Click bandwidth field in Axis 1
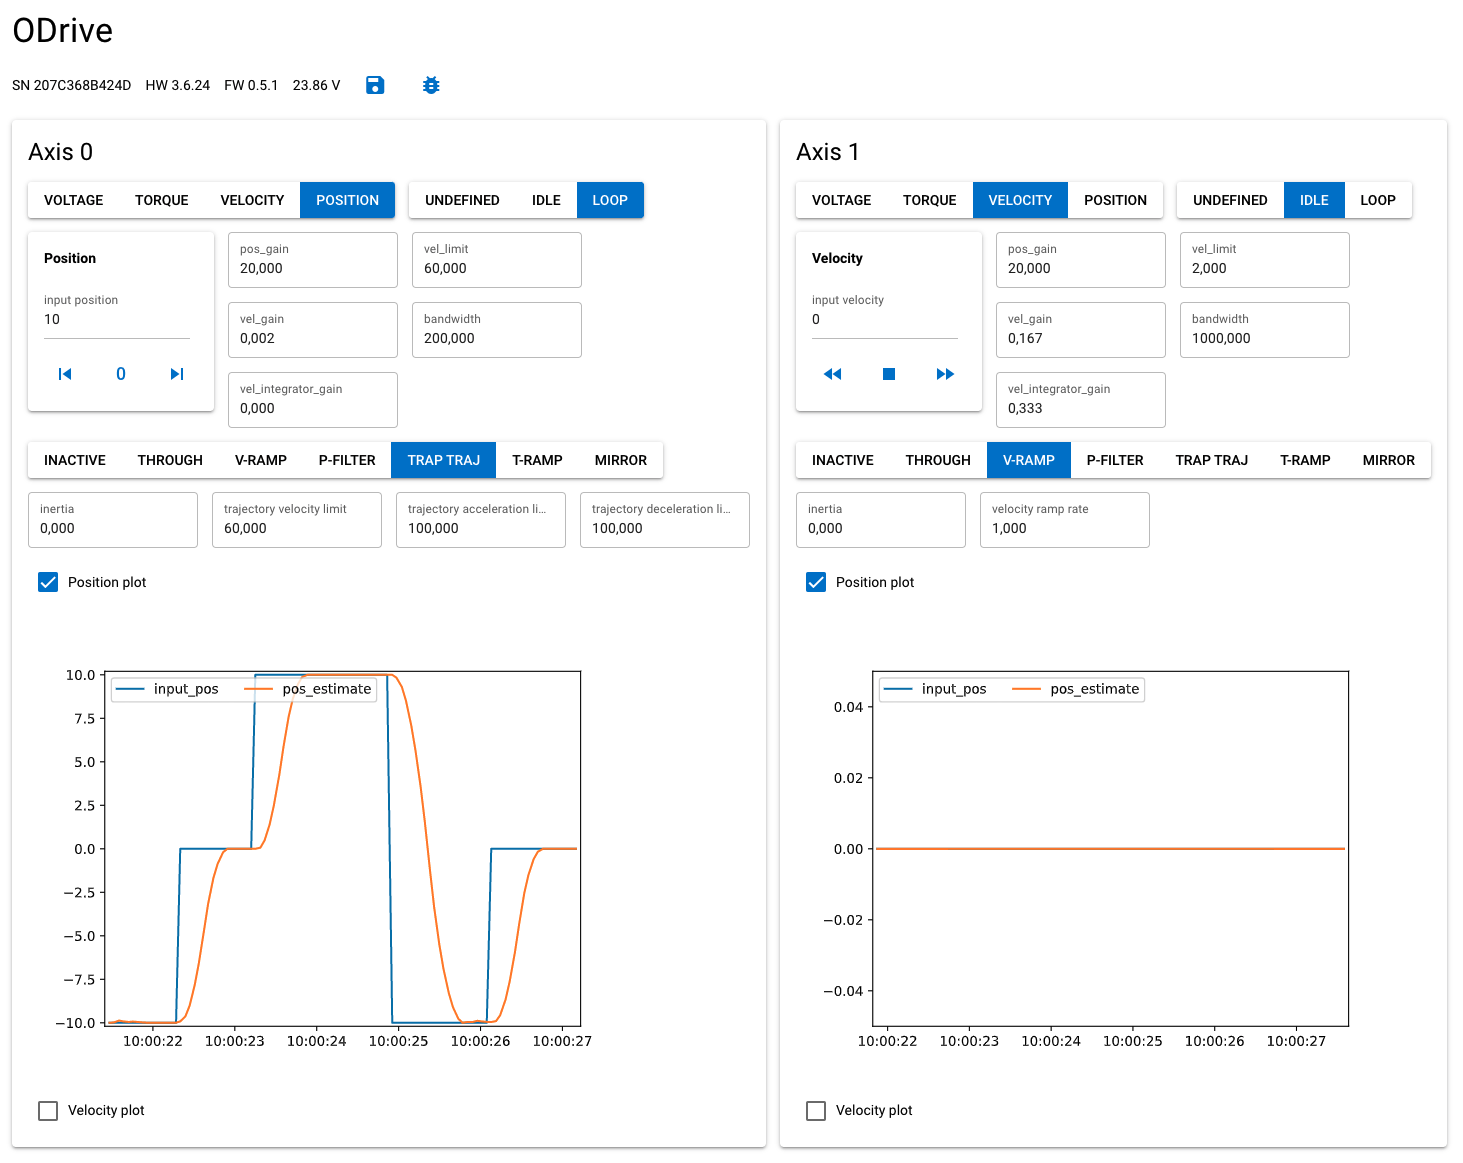Image resolution: width=1463 pixels, height=1163 pixels. click(1265, 330)
